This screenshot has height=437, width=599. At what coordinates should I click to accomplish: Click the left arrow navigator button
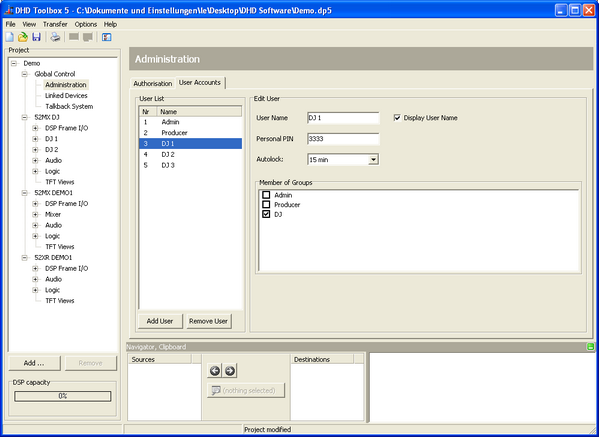[215, 371]
